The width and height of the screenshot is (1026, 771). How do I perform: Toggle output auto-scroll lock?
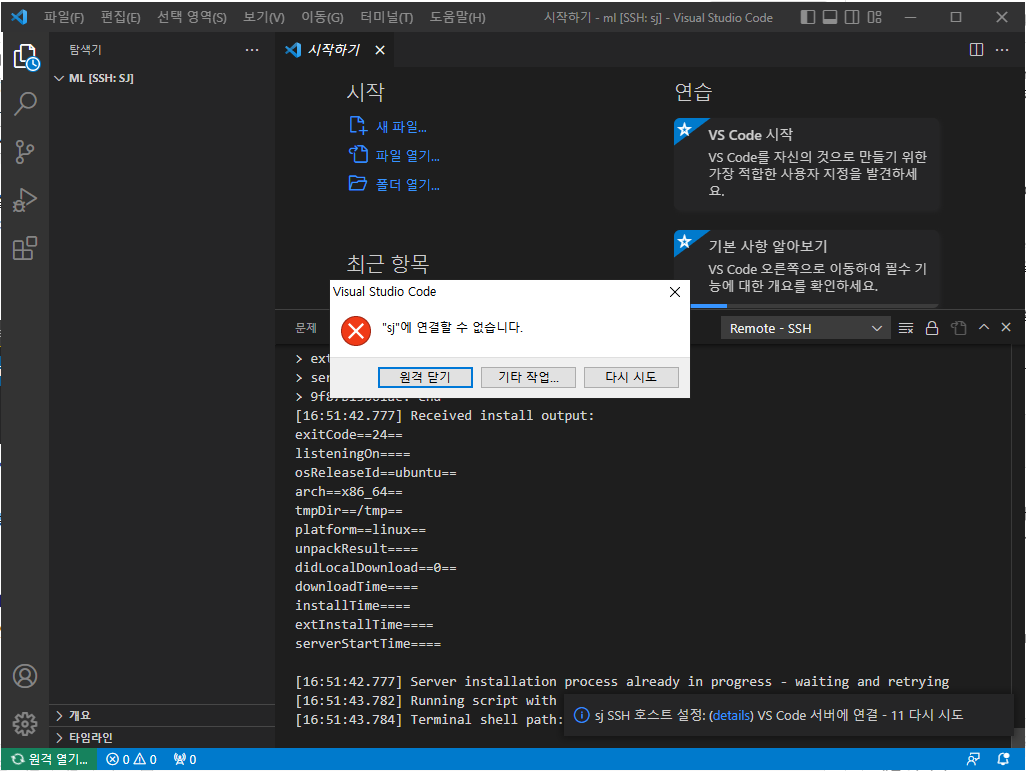tap(932, 328)
